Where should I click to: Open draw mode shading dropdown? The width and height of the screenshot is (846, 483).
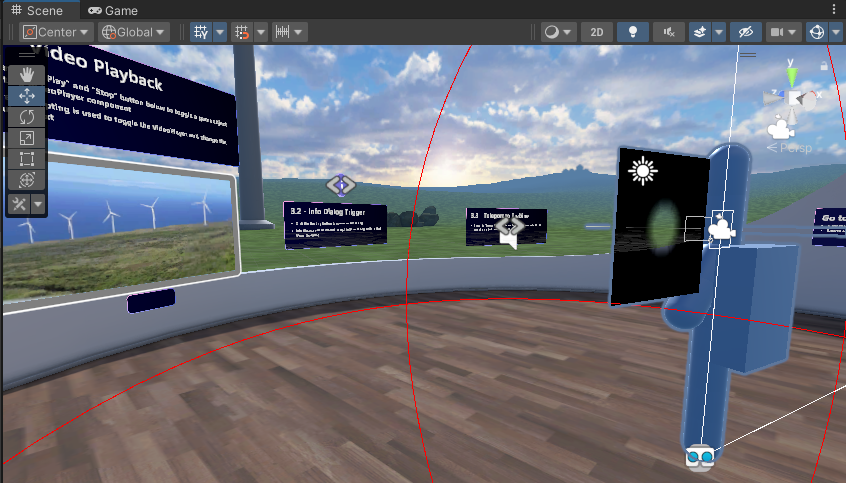tap(558, 32)
